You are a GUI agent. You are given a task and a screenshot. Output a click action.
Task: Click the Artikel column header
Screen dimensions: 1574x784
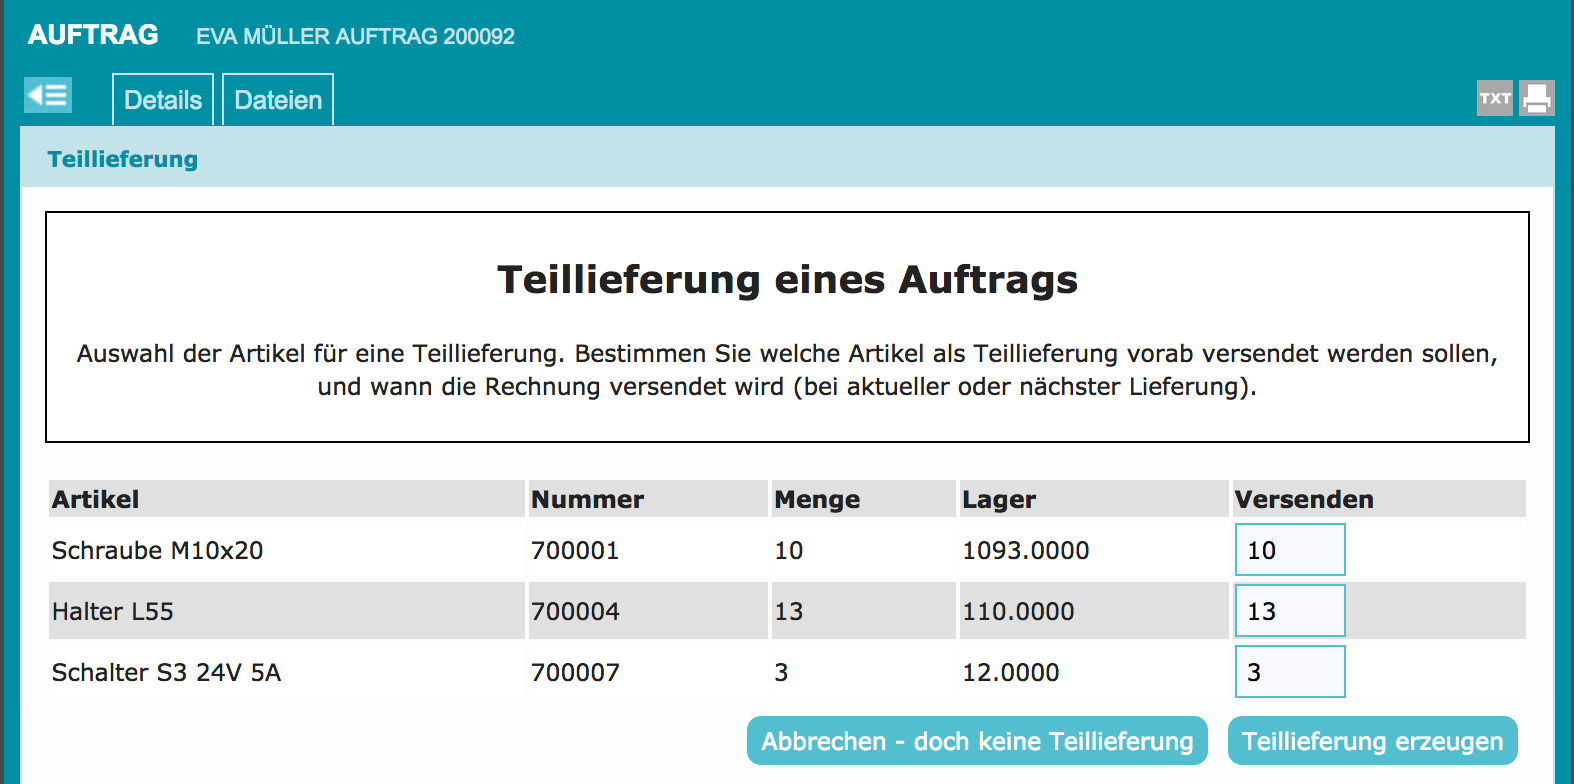click(x=96, y=499)
